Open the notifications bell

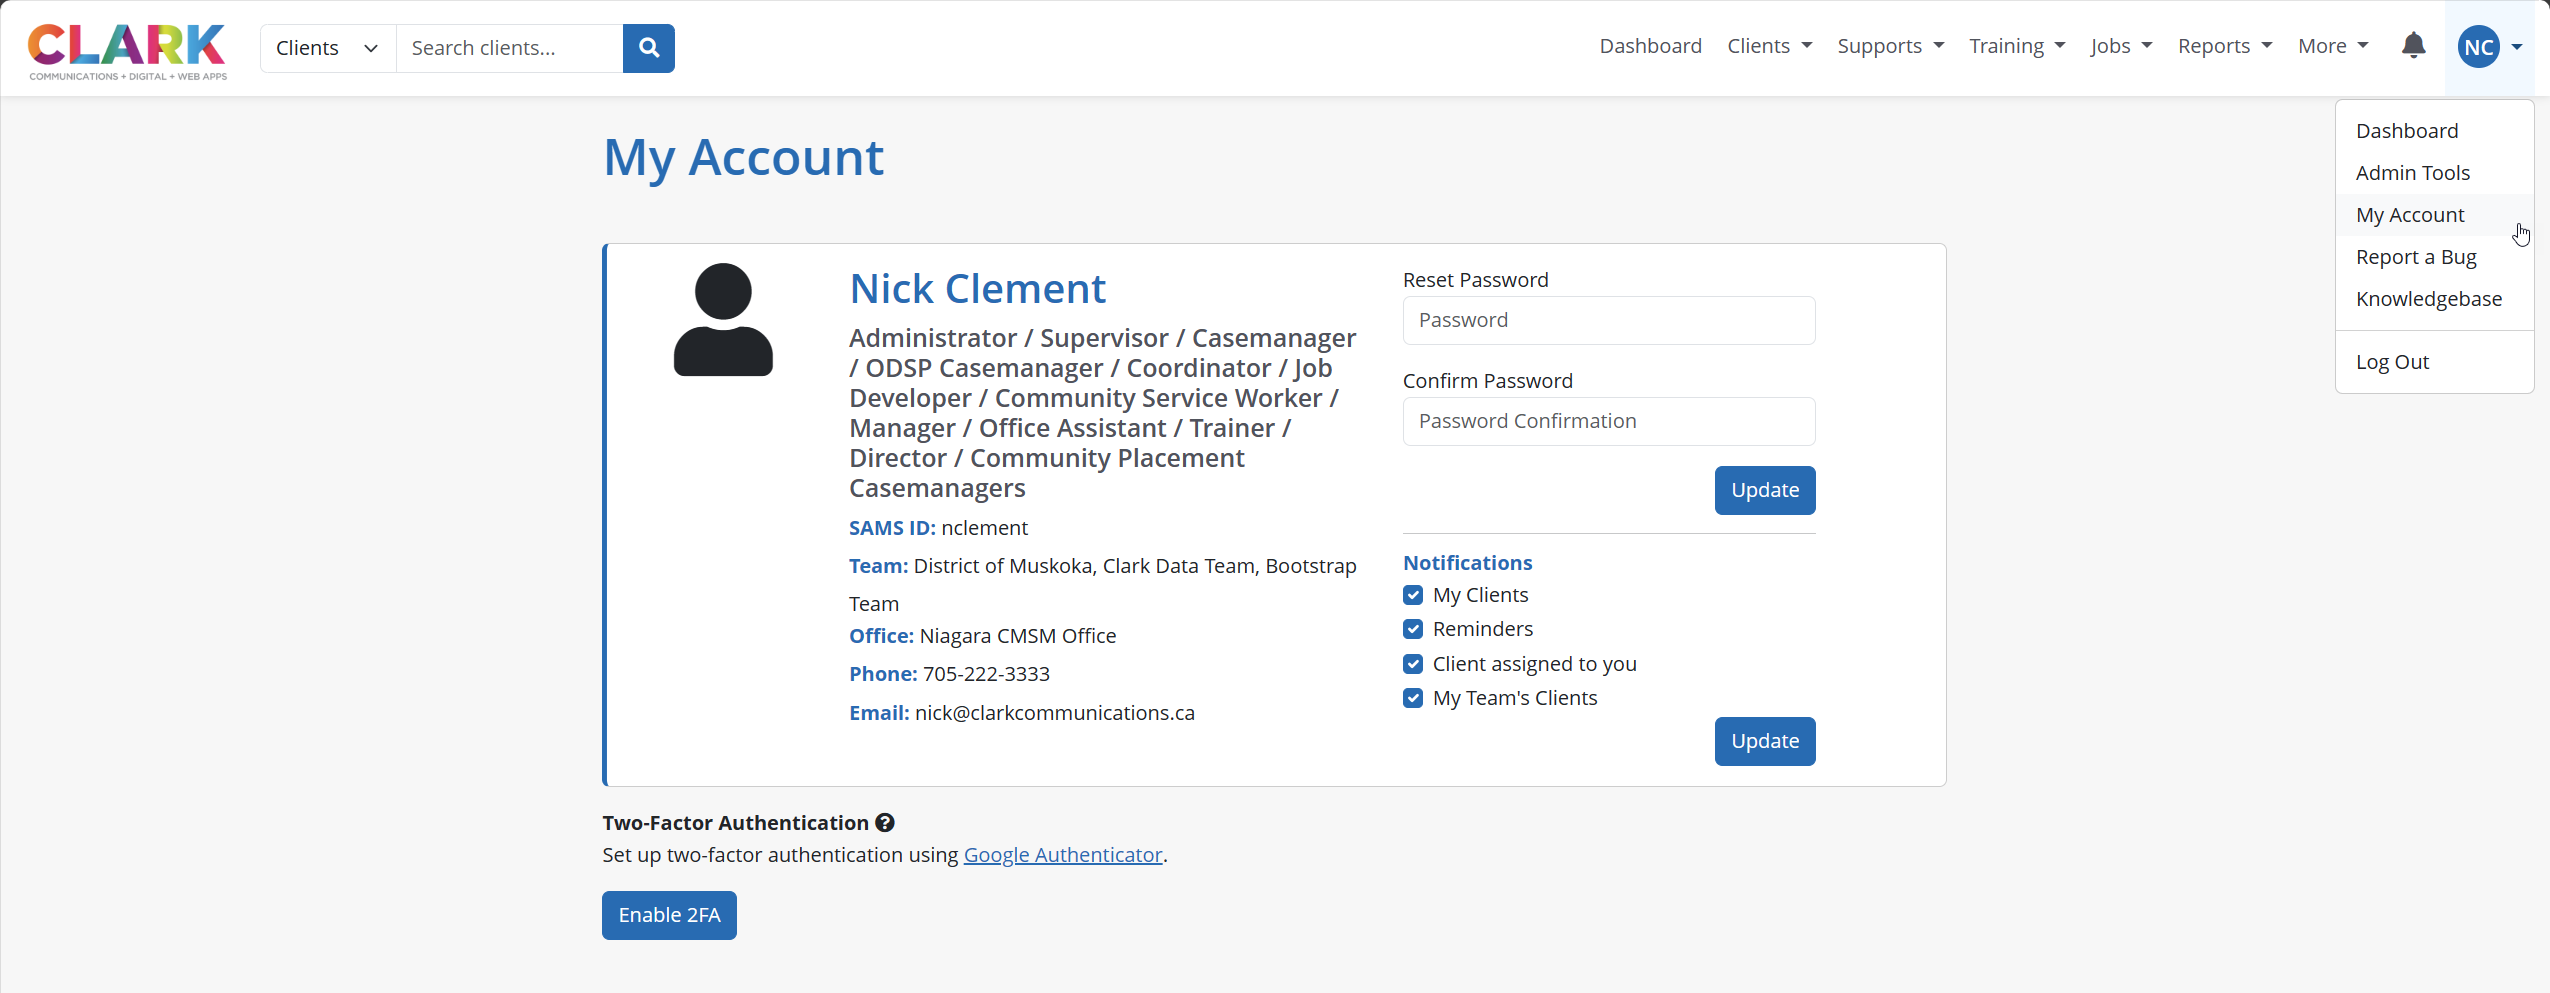(2413, 46)
